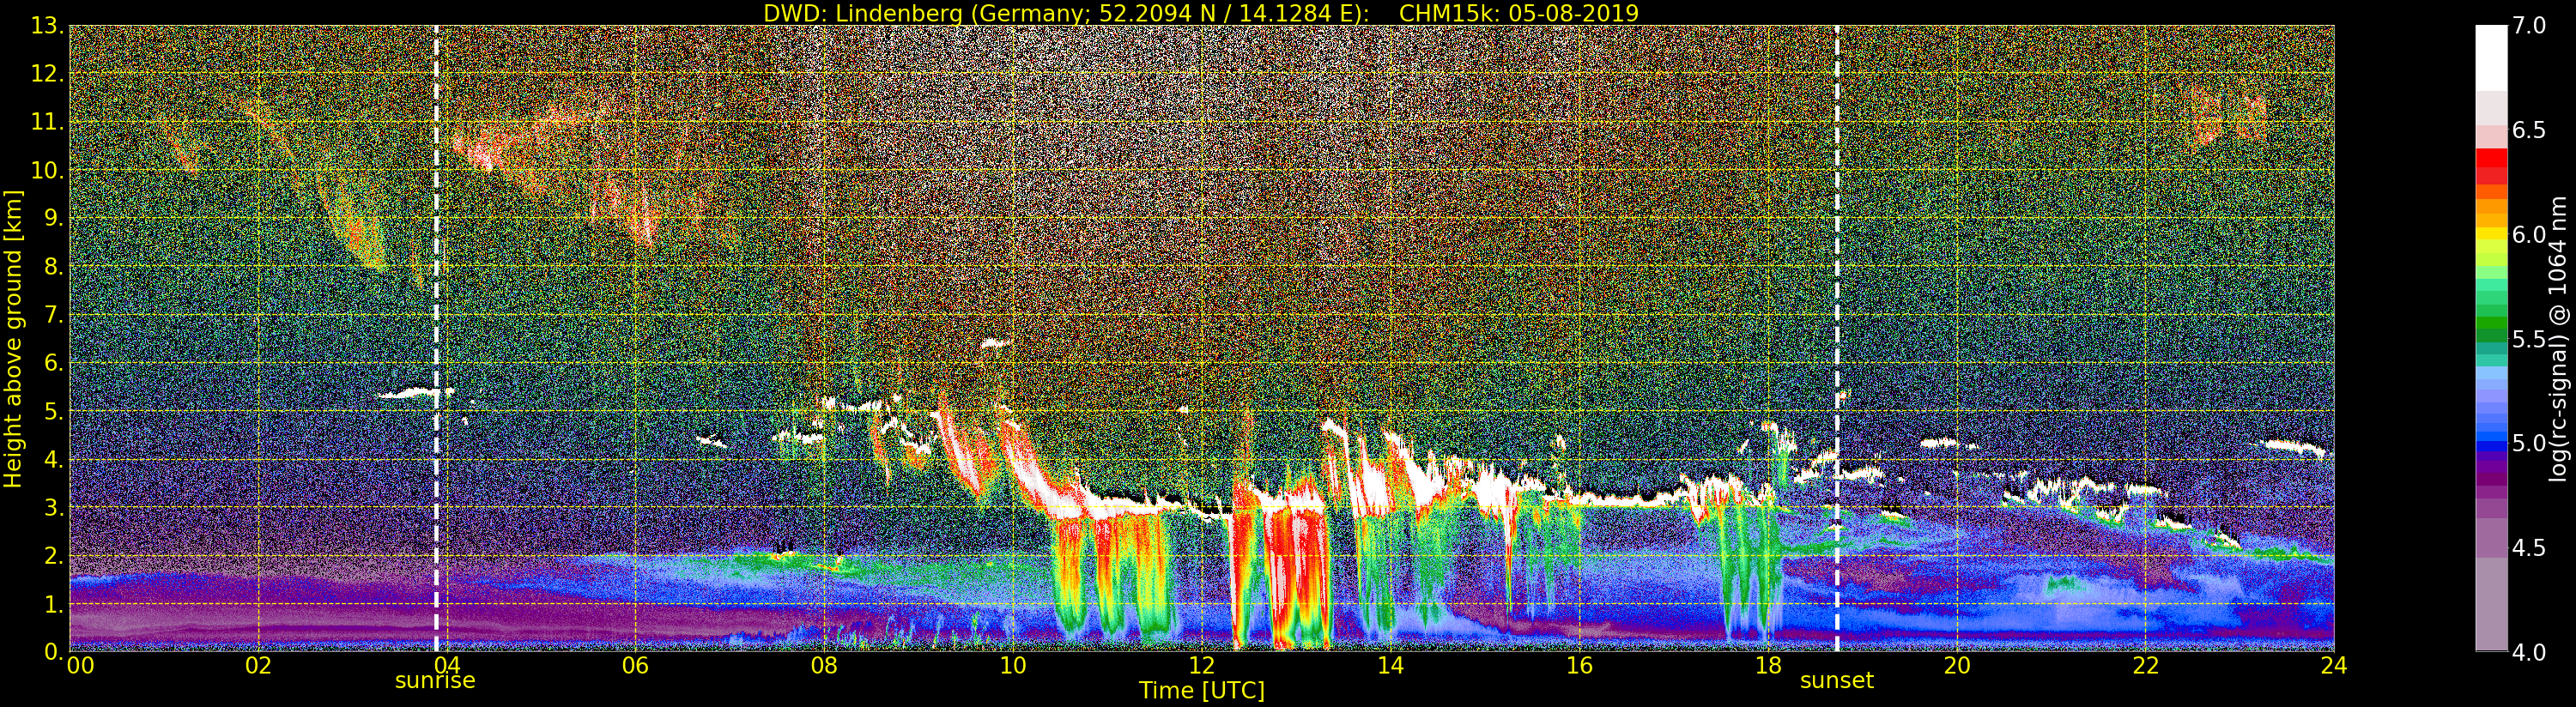This screenshot has width=2576, height=707.
Task: Click the time axis tick label '16'
Action: pyautogui.click(x=1579, y=665)
